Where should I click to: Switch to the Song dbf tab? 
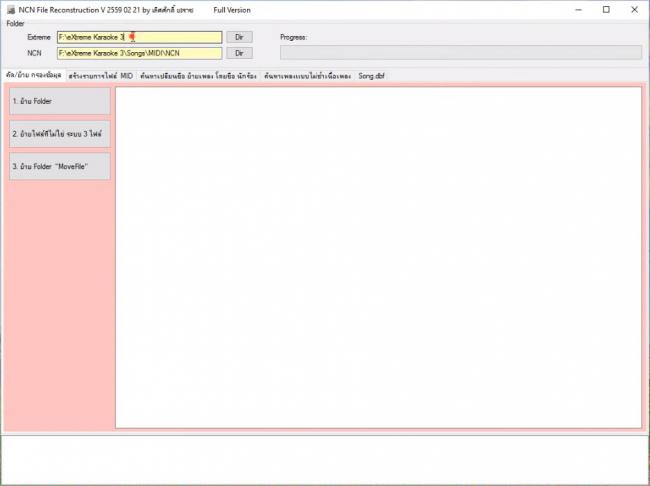(371, 76)
